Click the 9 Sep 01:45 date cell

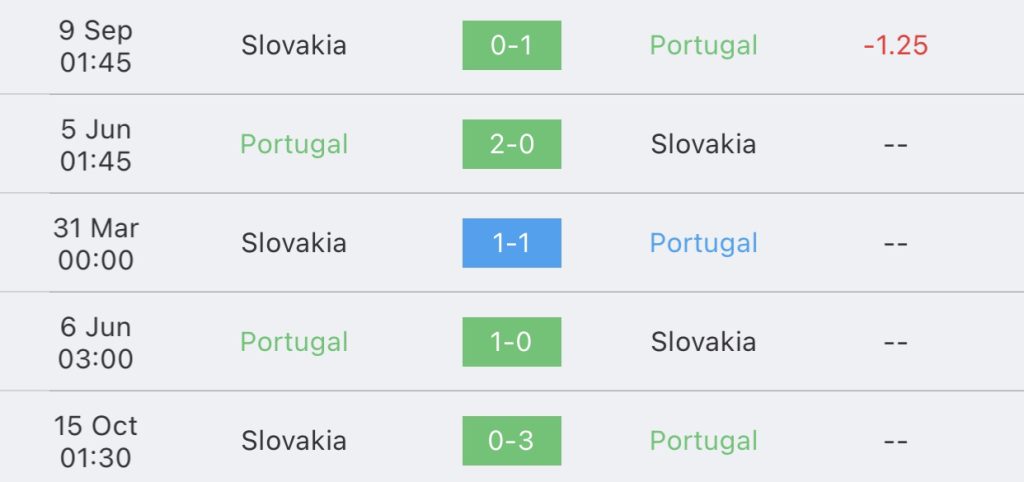pos(96,46)
